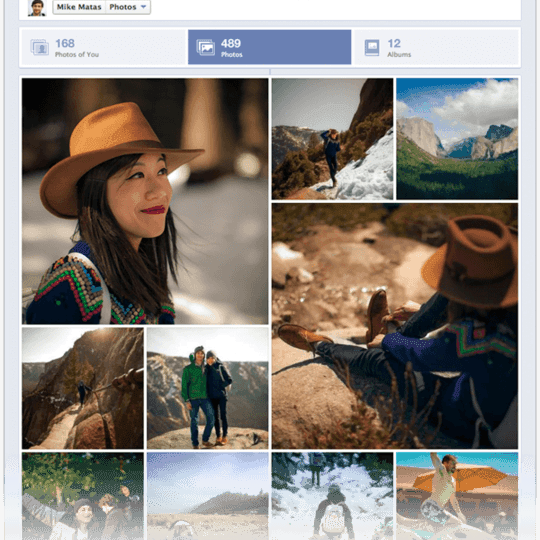540x540 pixels.
Task: Expand the Photos dropdown arrow
Action: tap(144, 7)
